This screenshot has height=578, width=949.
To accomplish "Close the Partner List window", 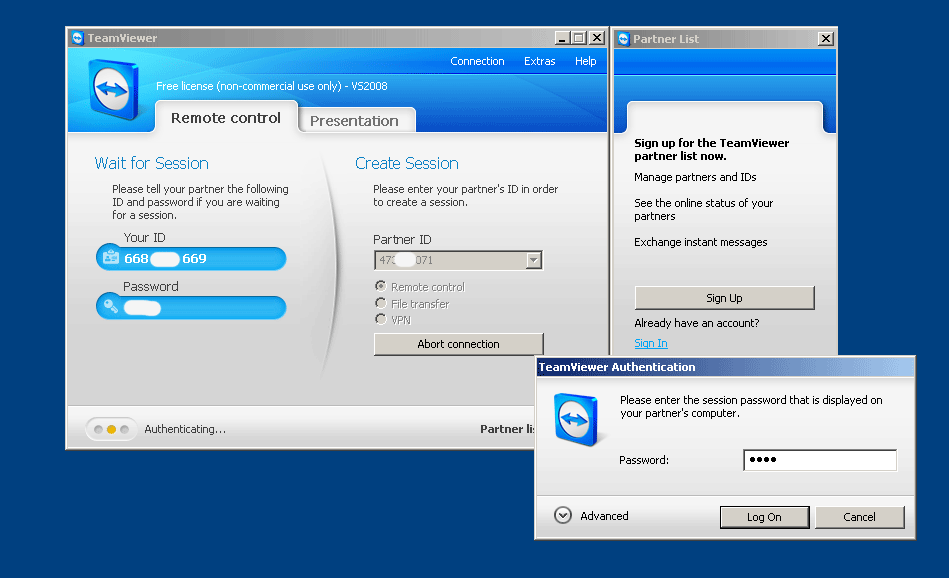I will 826,39.
